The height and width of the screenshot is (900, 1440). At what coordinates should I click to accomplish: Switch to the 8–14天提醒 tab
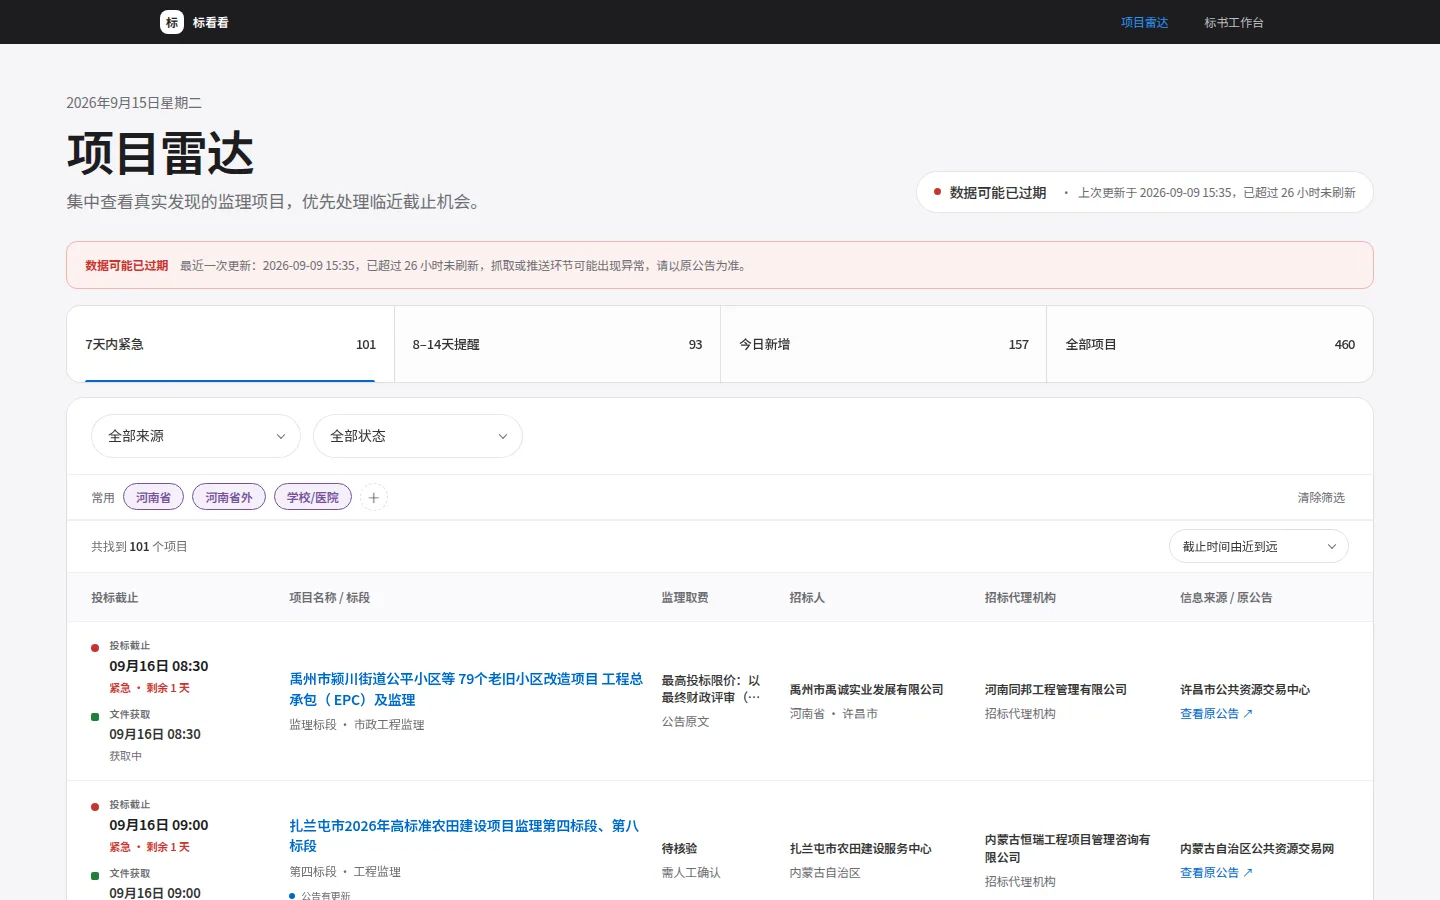pos(557,344)
